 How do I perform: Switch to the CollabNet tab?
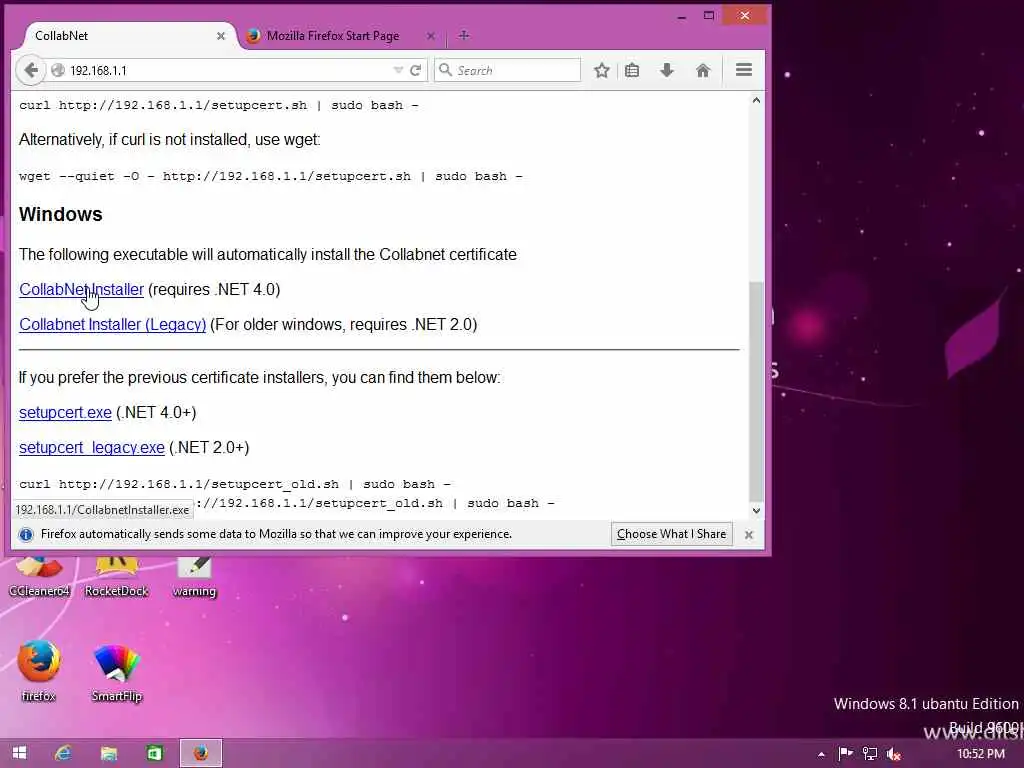click(124, 36)
